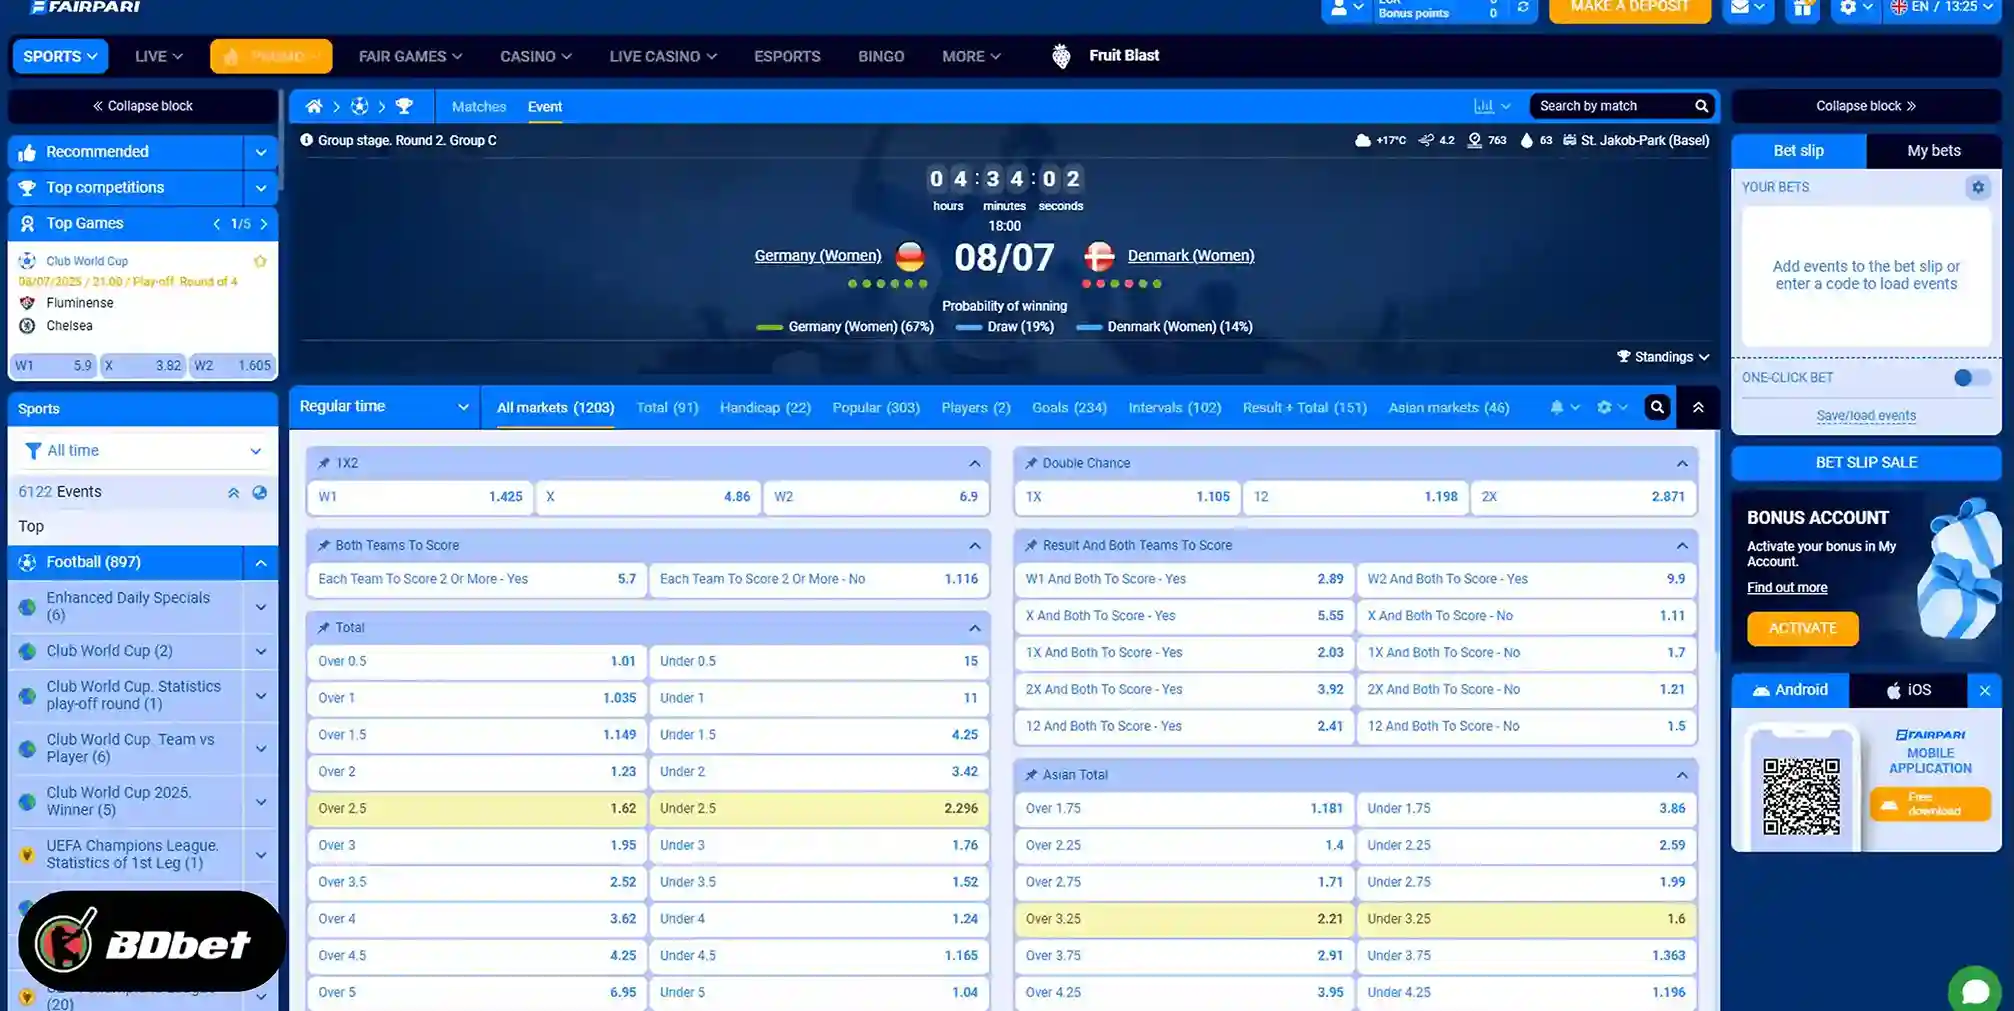The height and width of the screenshot is (1011, 2014).
Task: Open Denmark (Women) team link
Action: [x=1190, y=256]
